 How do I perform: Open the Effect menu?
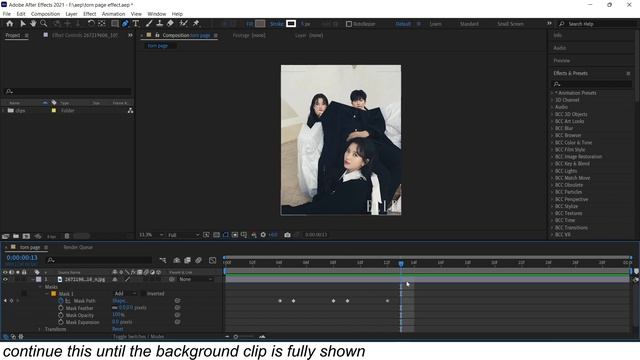click(x=90, y=14)
